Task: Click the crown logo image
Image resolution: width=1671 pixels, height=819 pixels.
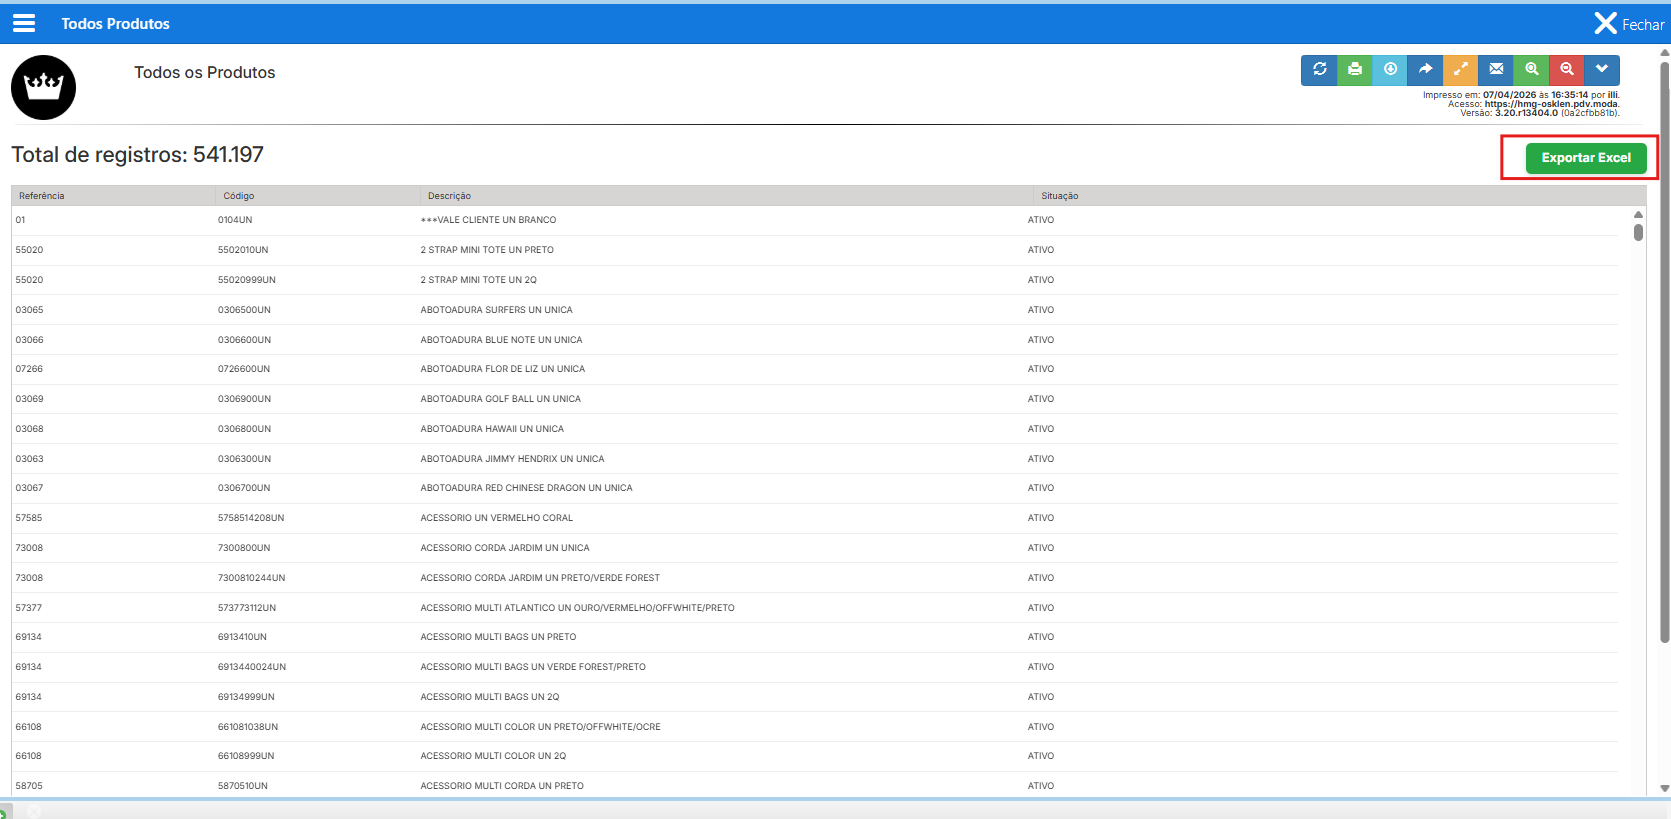Action: [44, 87]
